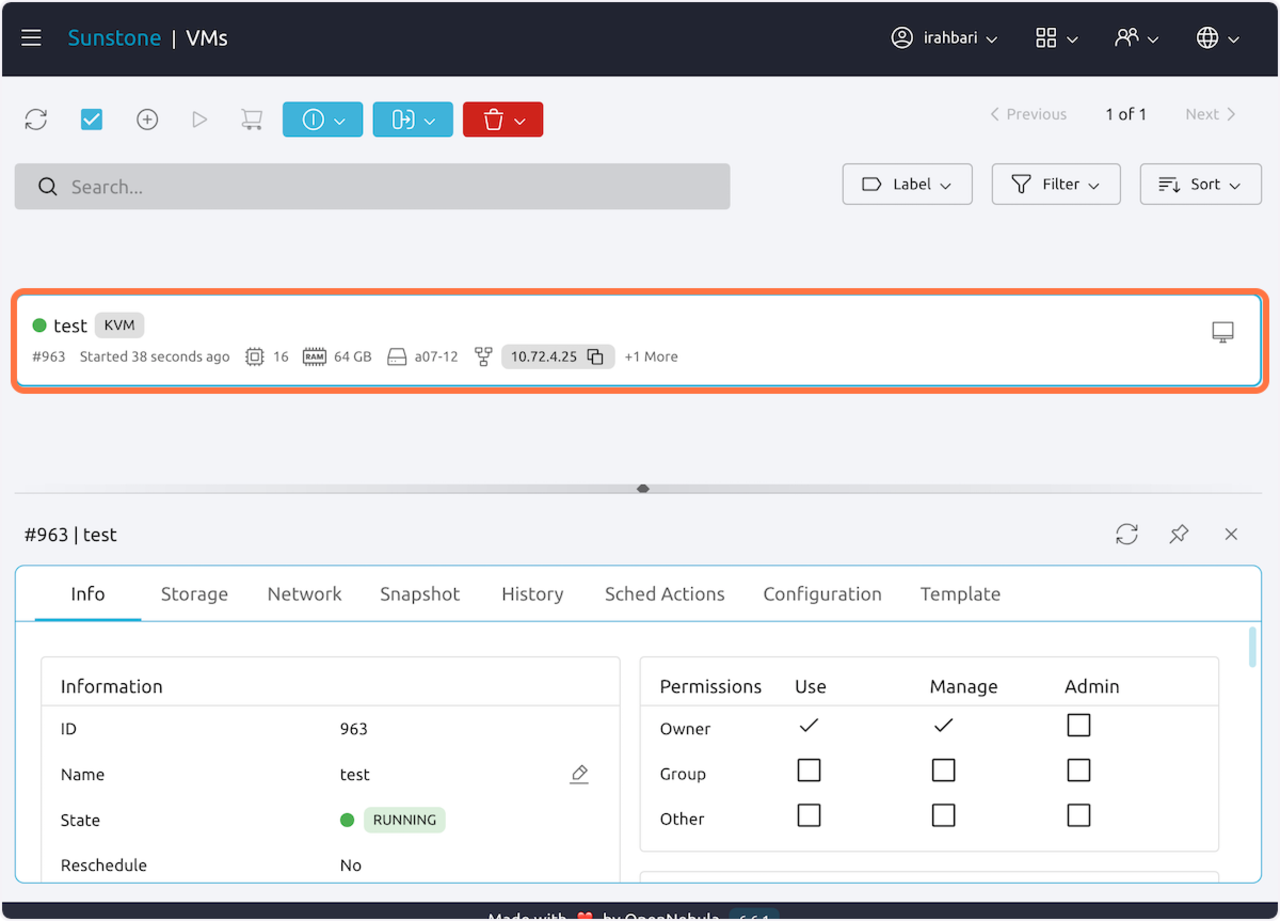Click the resume play icon

click(199, 120)
